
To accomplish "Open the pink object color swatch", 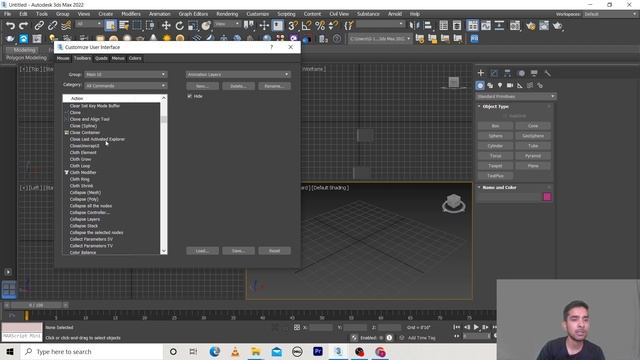I will point(547,197).
